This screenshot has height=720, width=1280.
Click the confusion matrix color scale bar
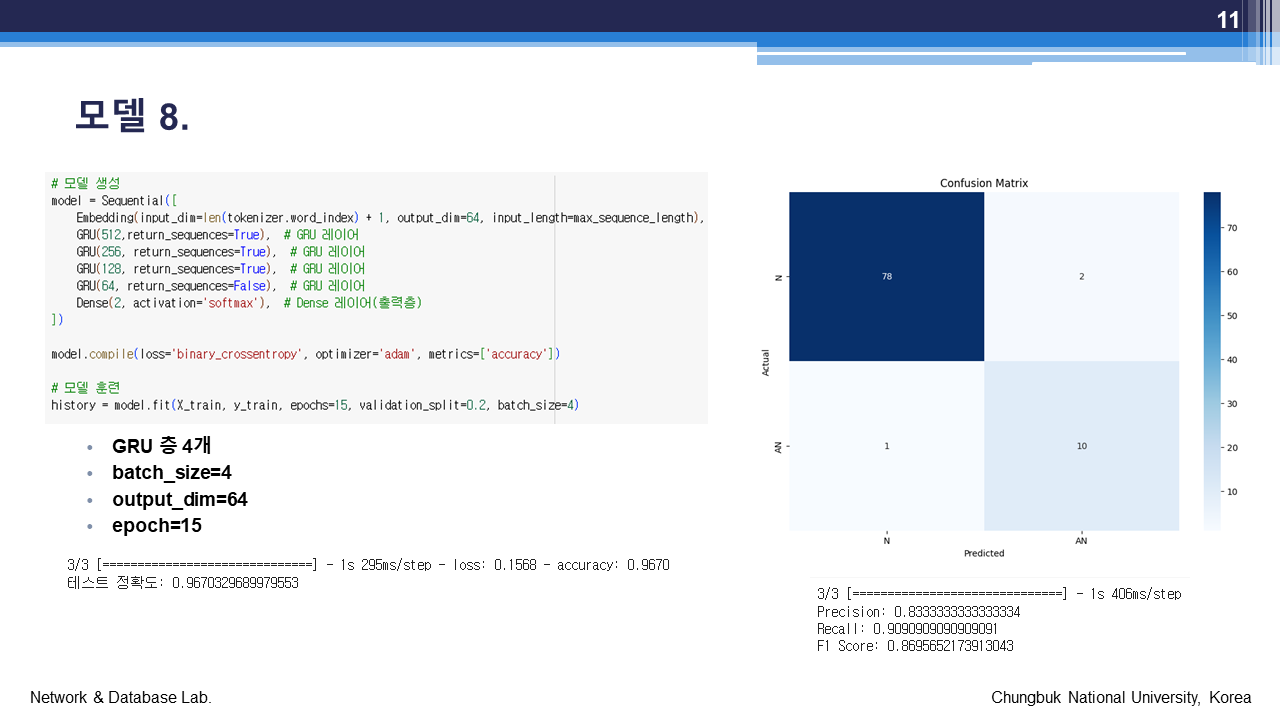point(1212,361)
